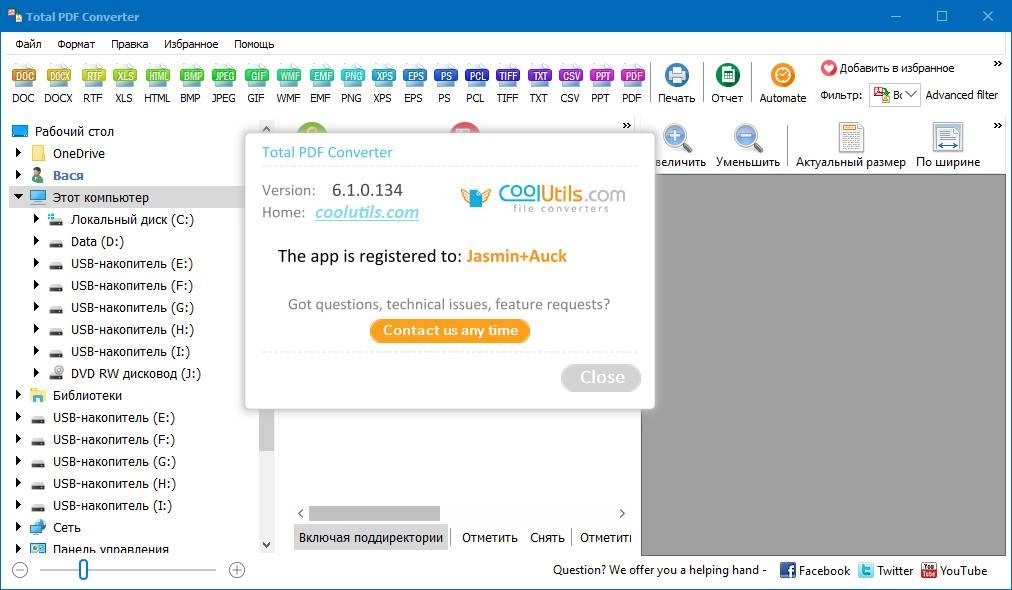Fit preview По ширине
Viewport: 1012px width, 590px height.
pyautogui.click(x=947, y=147)
